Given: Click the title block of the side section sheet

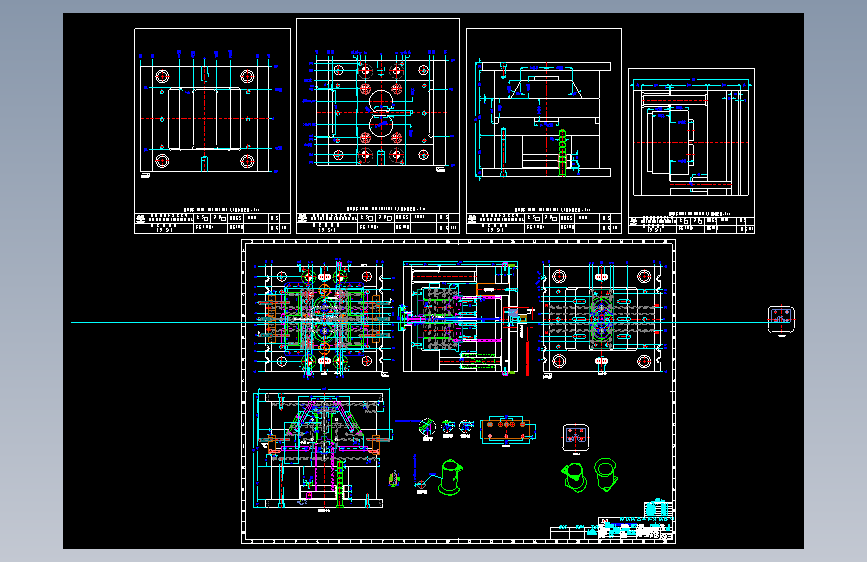Looking at the screenshot, I should point(544,223).
